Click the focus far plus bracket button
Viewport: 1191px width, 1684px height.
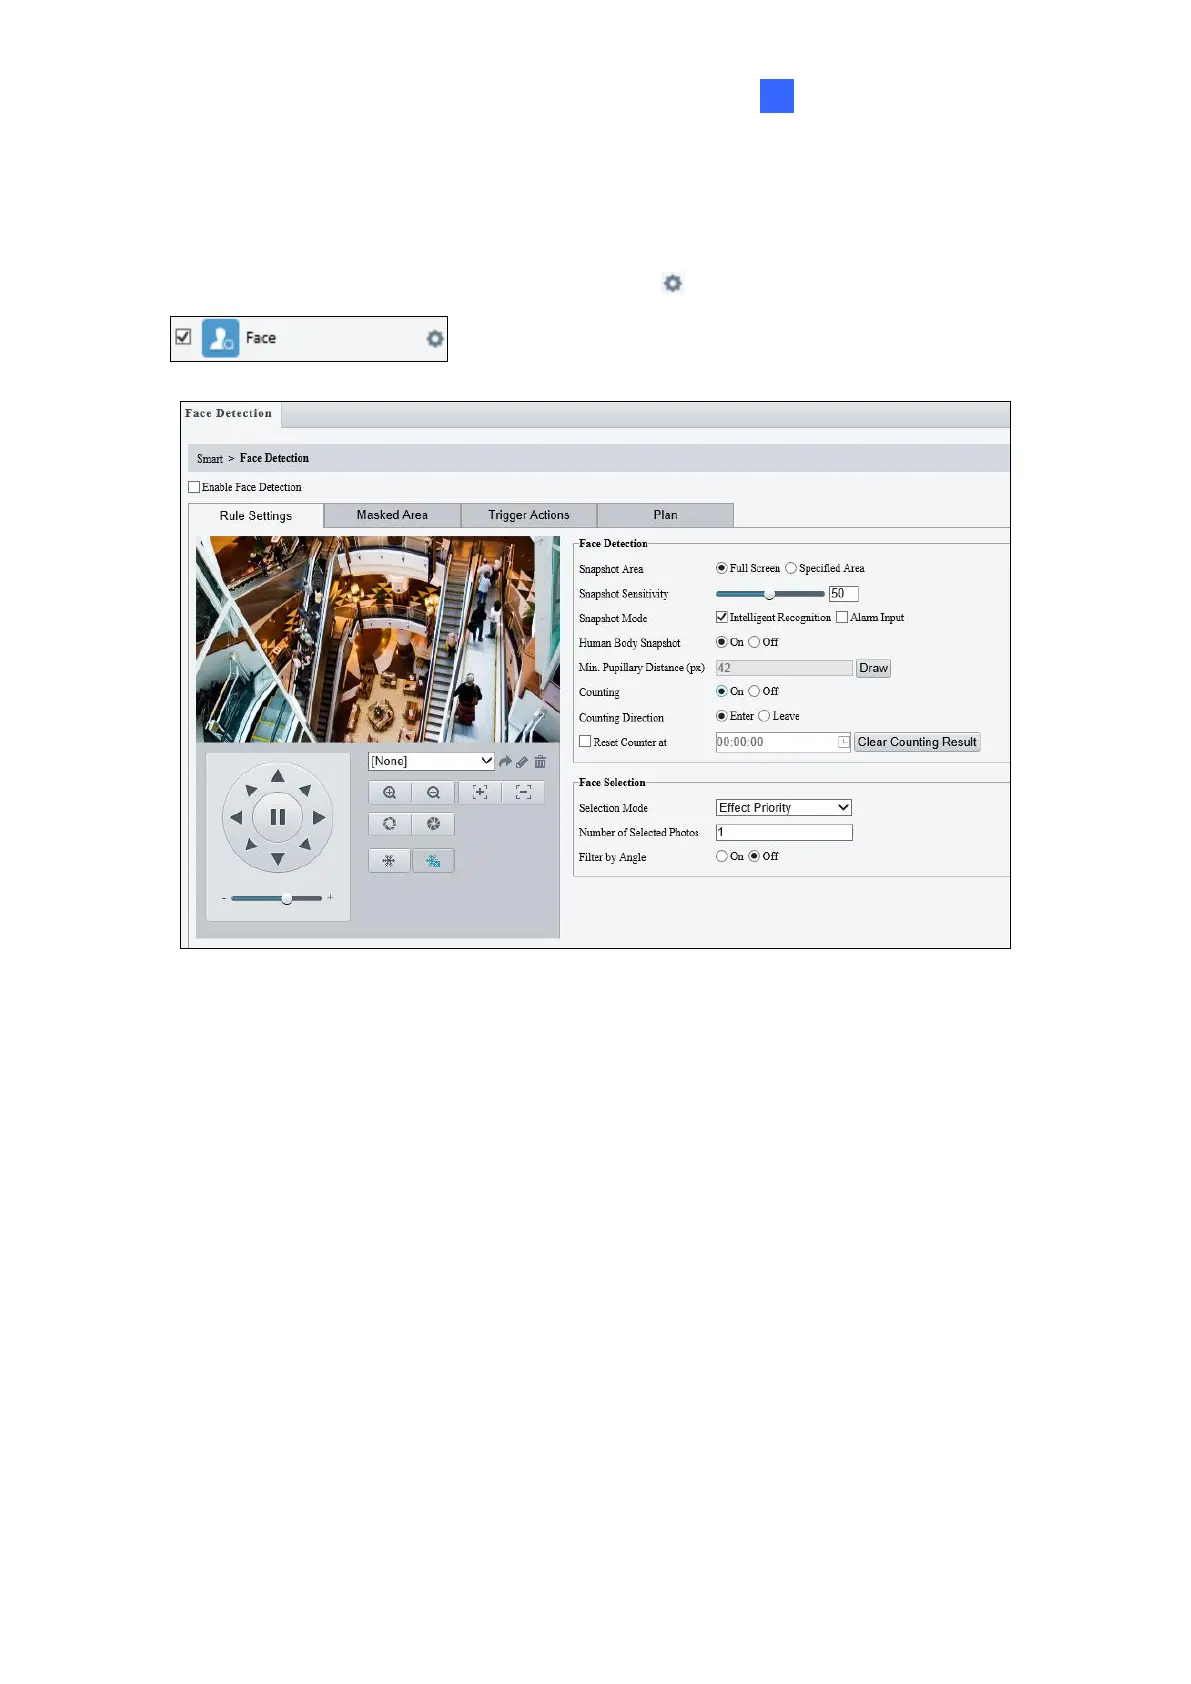click(480, 793)
